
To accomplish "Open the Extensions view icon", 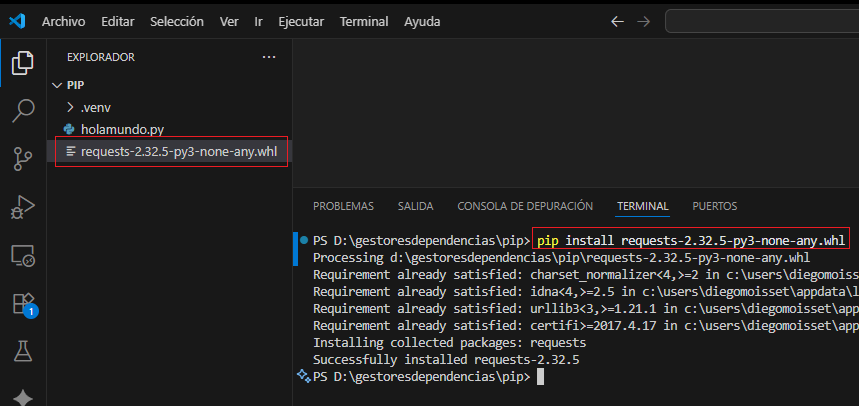I will click(x=22, y=303).
